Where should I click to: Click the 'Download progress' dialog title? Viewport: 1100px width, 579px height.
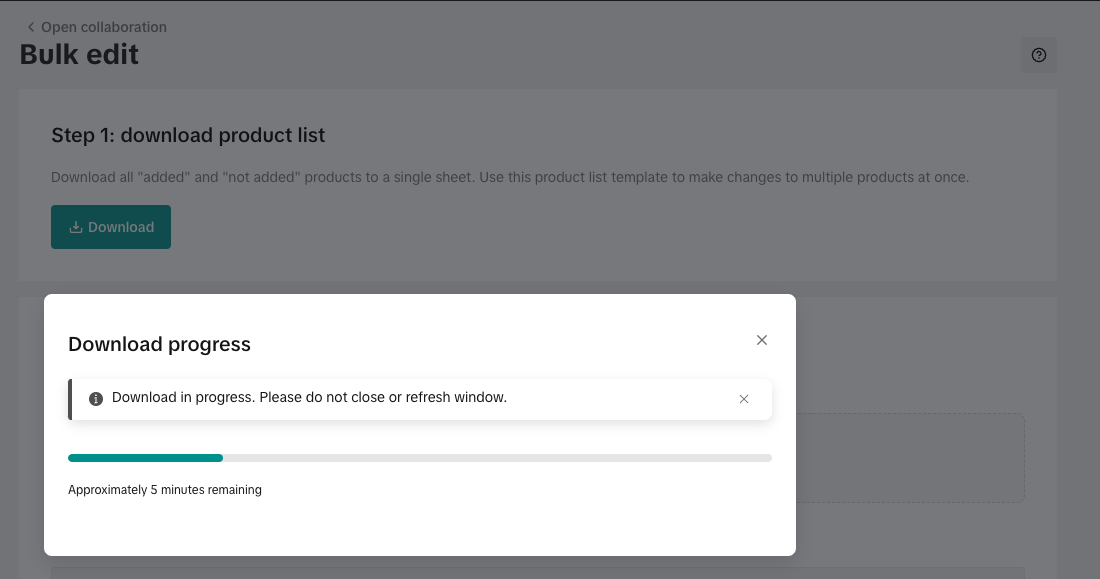click(x=159, y=344)
